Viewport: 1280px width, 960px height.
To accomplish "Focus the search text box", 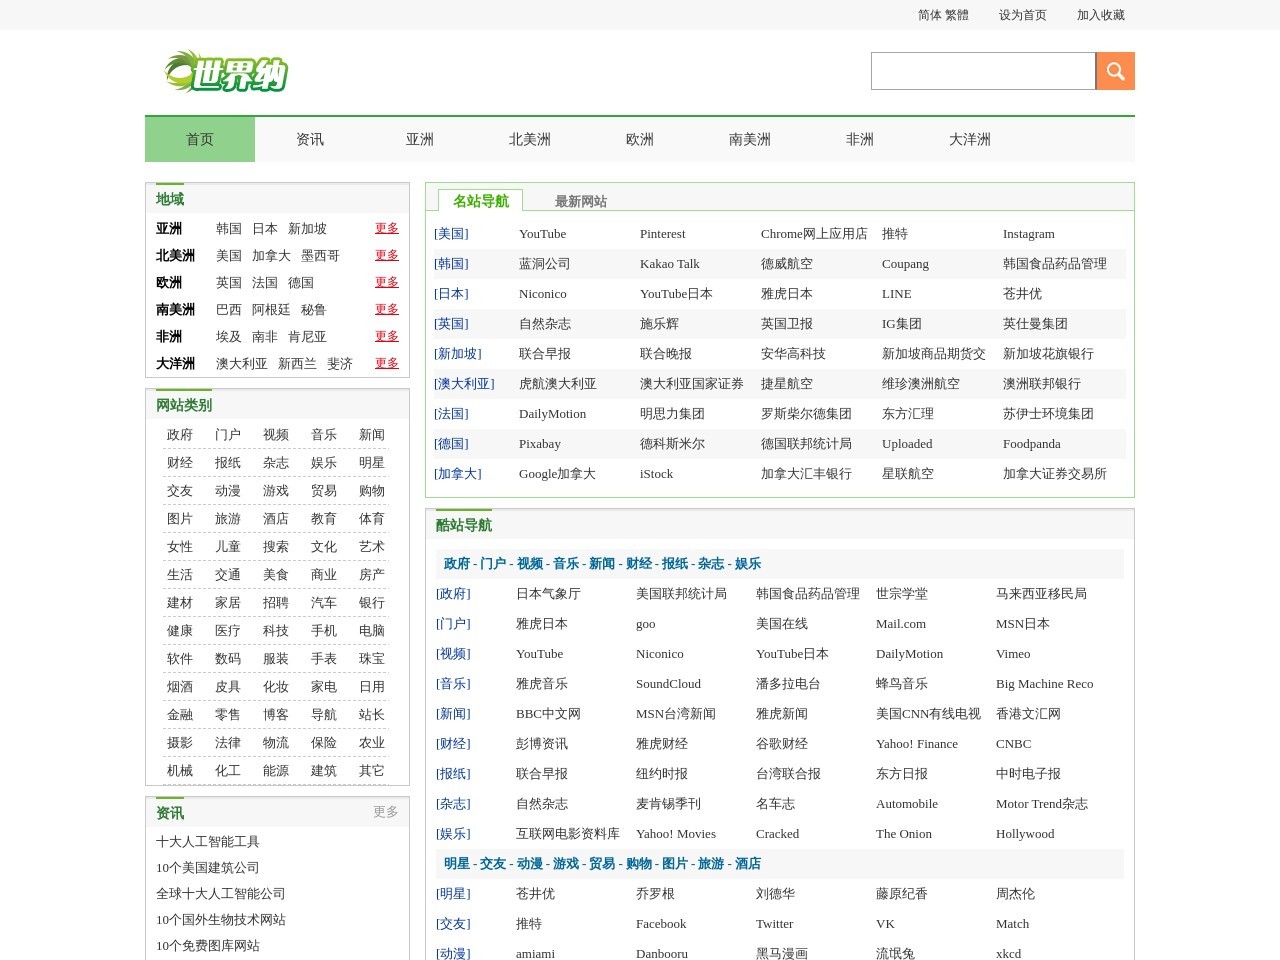I will (x=983, y=71).
